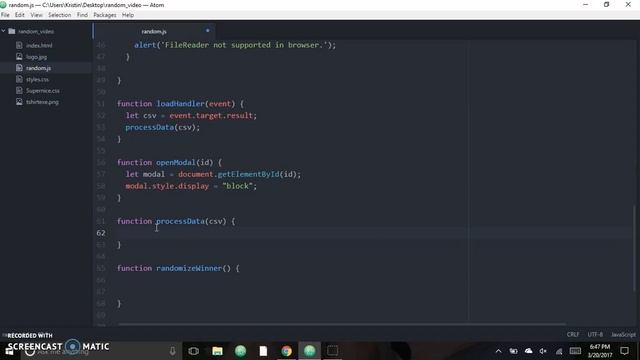
Task: Click the "block" string literal
Action: [238, 186]
